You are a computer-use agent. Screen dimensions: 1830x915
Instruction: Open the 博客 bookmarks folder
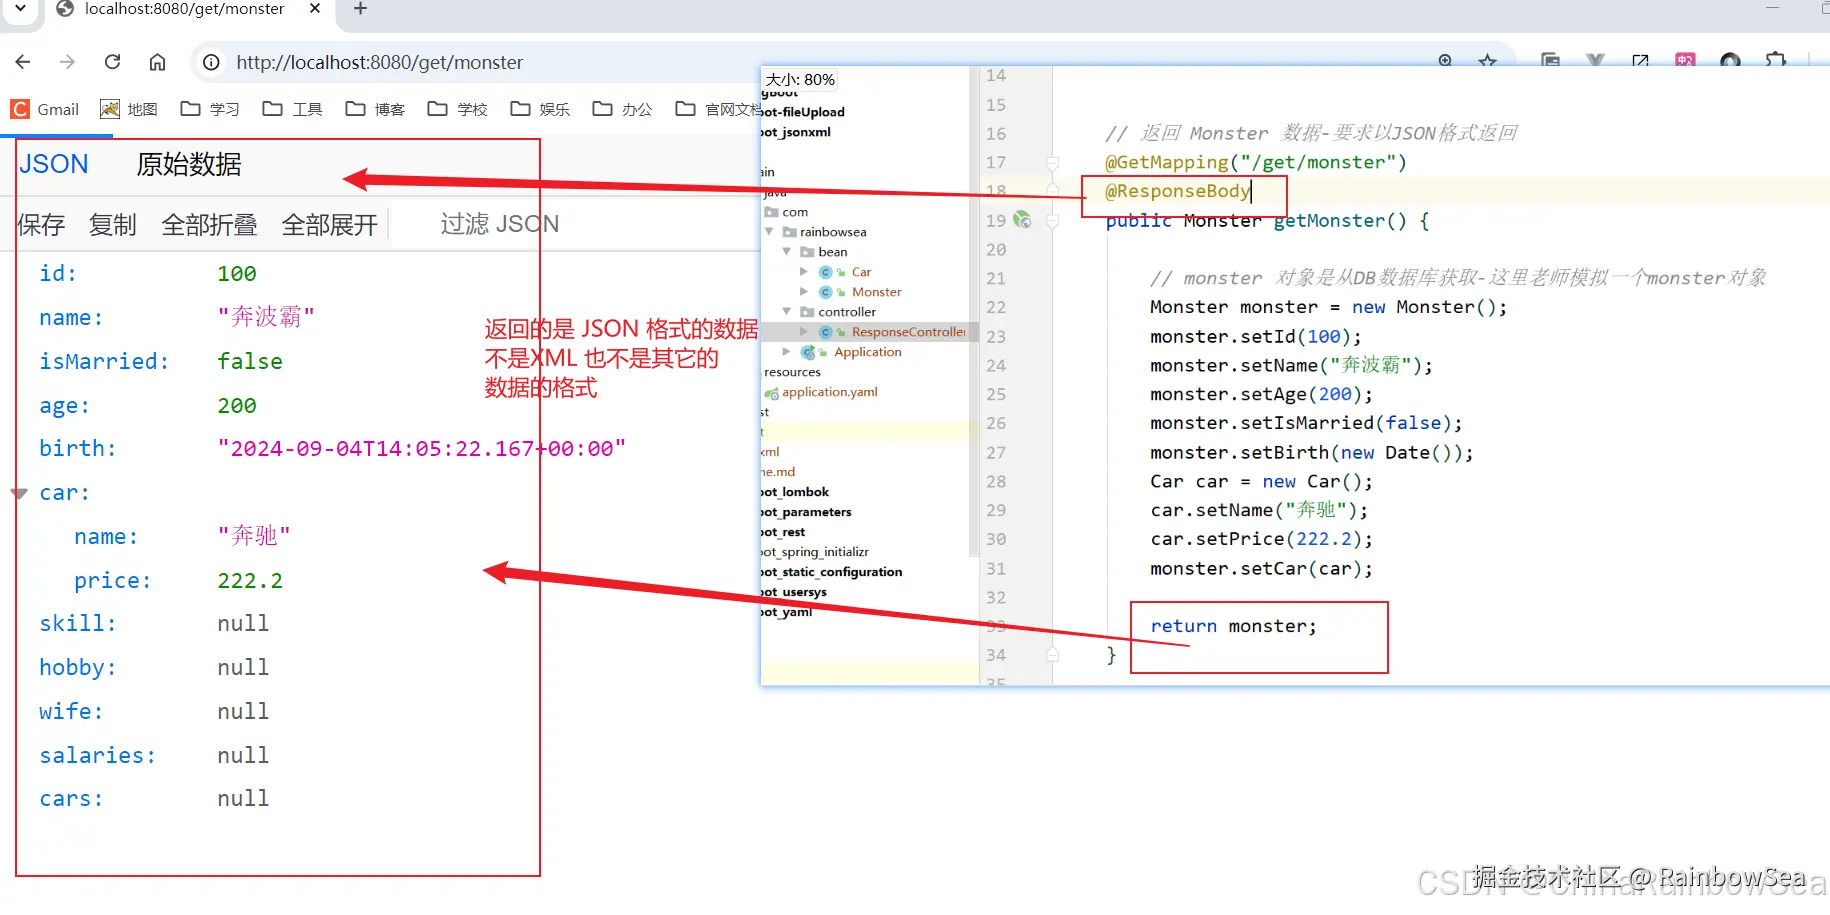click(x=375, y=109)
